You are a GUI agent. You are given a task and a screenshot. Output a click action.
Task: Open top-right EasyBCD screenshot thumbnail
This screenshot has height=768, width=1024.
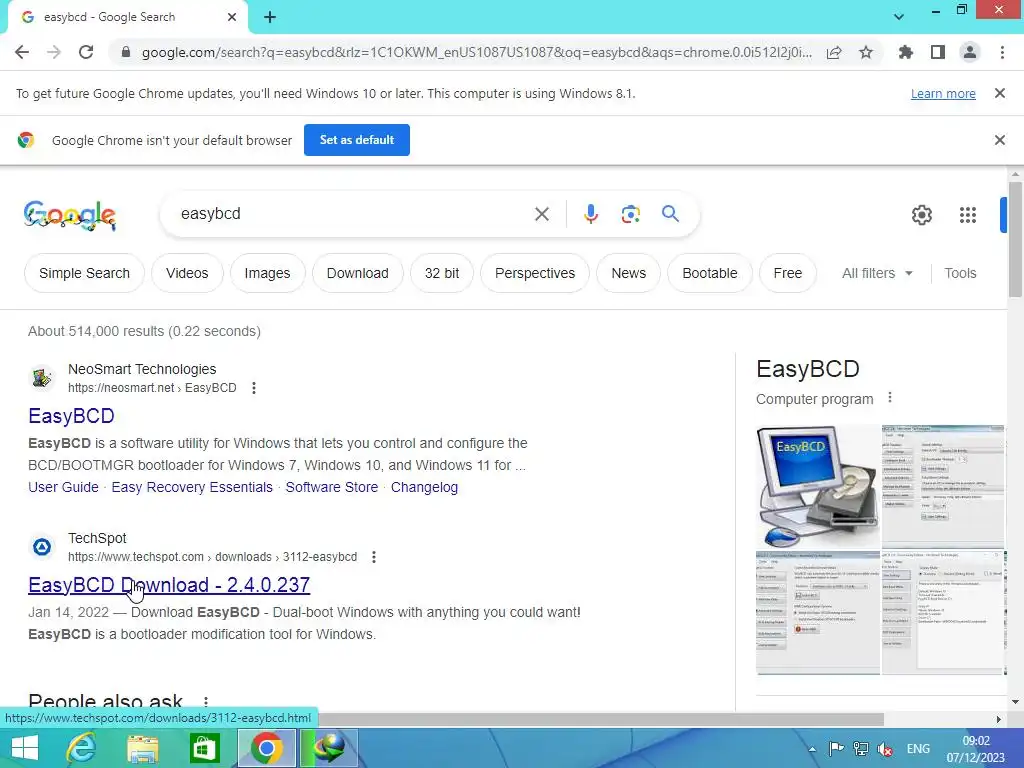[x=943, y=487]
